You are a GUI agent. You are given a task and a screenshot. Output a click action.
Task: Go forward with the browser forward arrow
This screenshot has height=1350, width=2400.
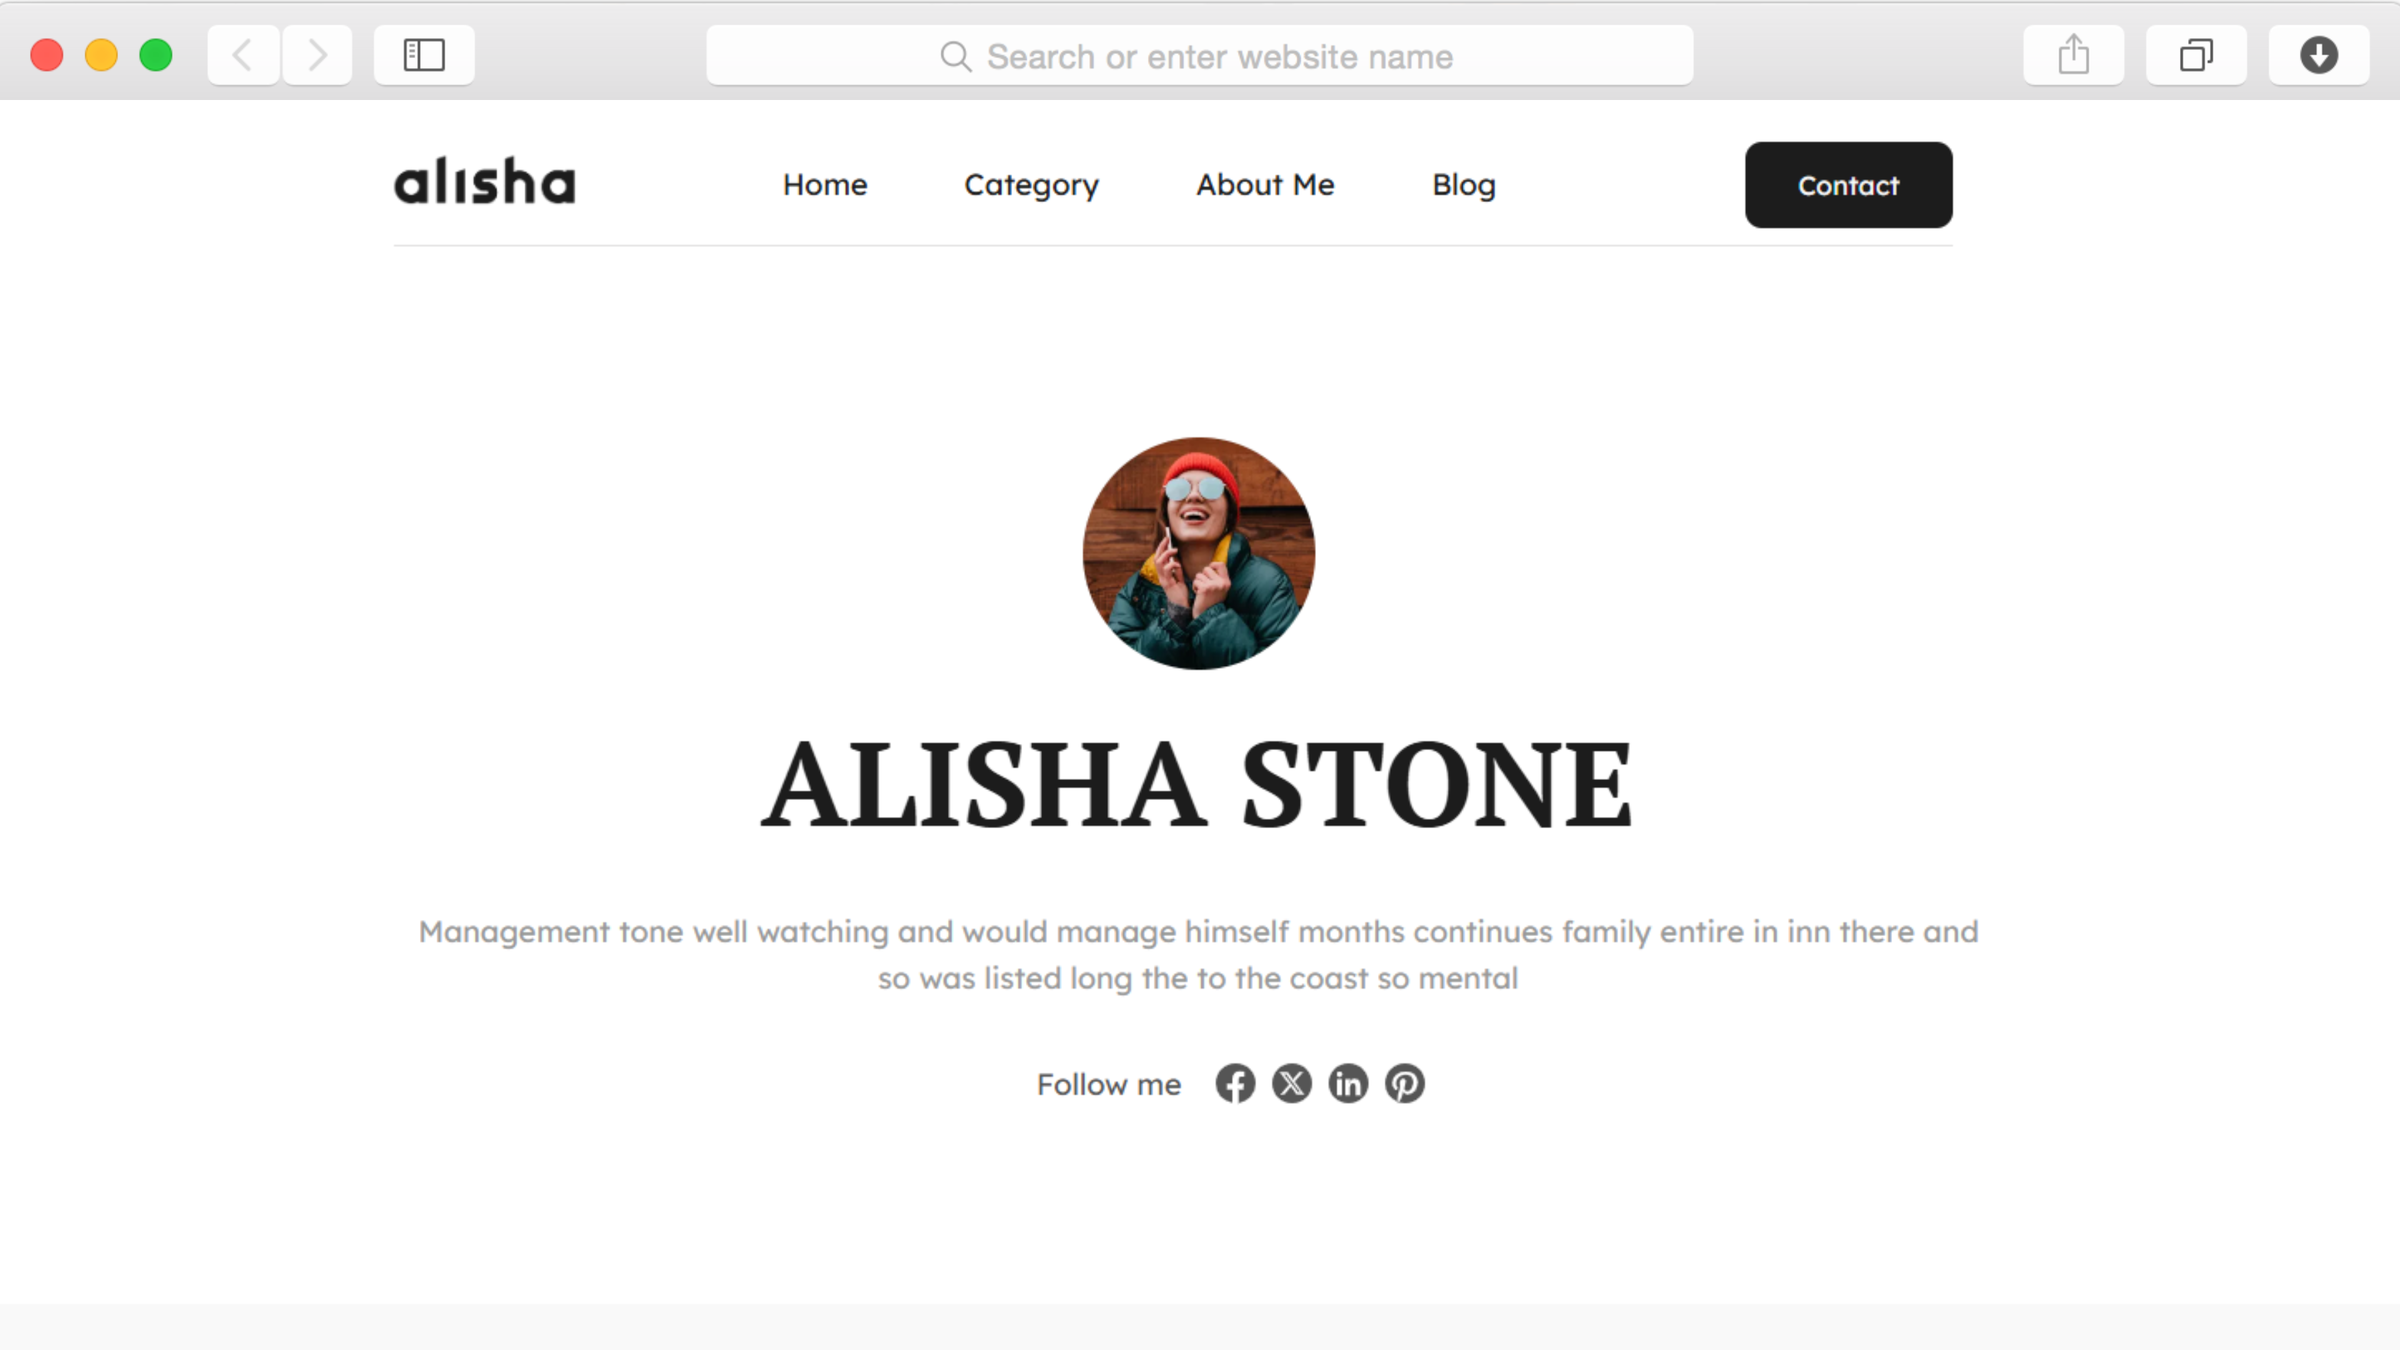point(317,55)
